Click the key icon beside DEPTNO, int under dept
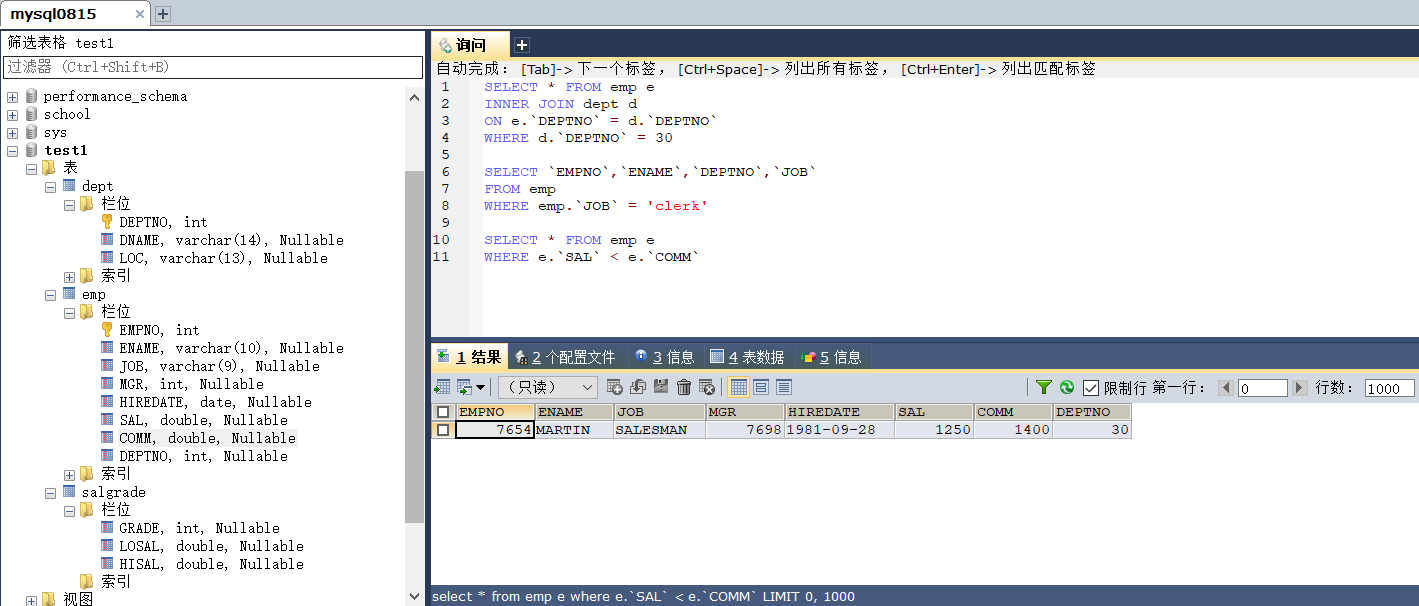The height and width of the screenshot is (606, 1419). point(107,222)
